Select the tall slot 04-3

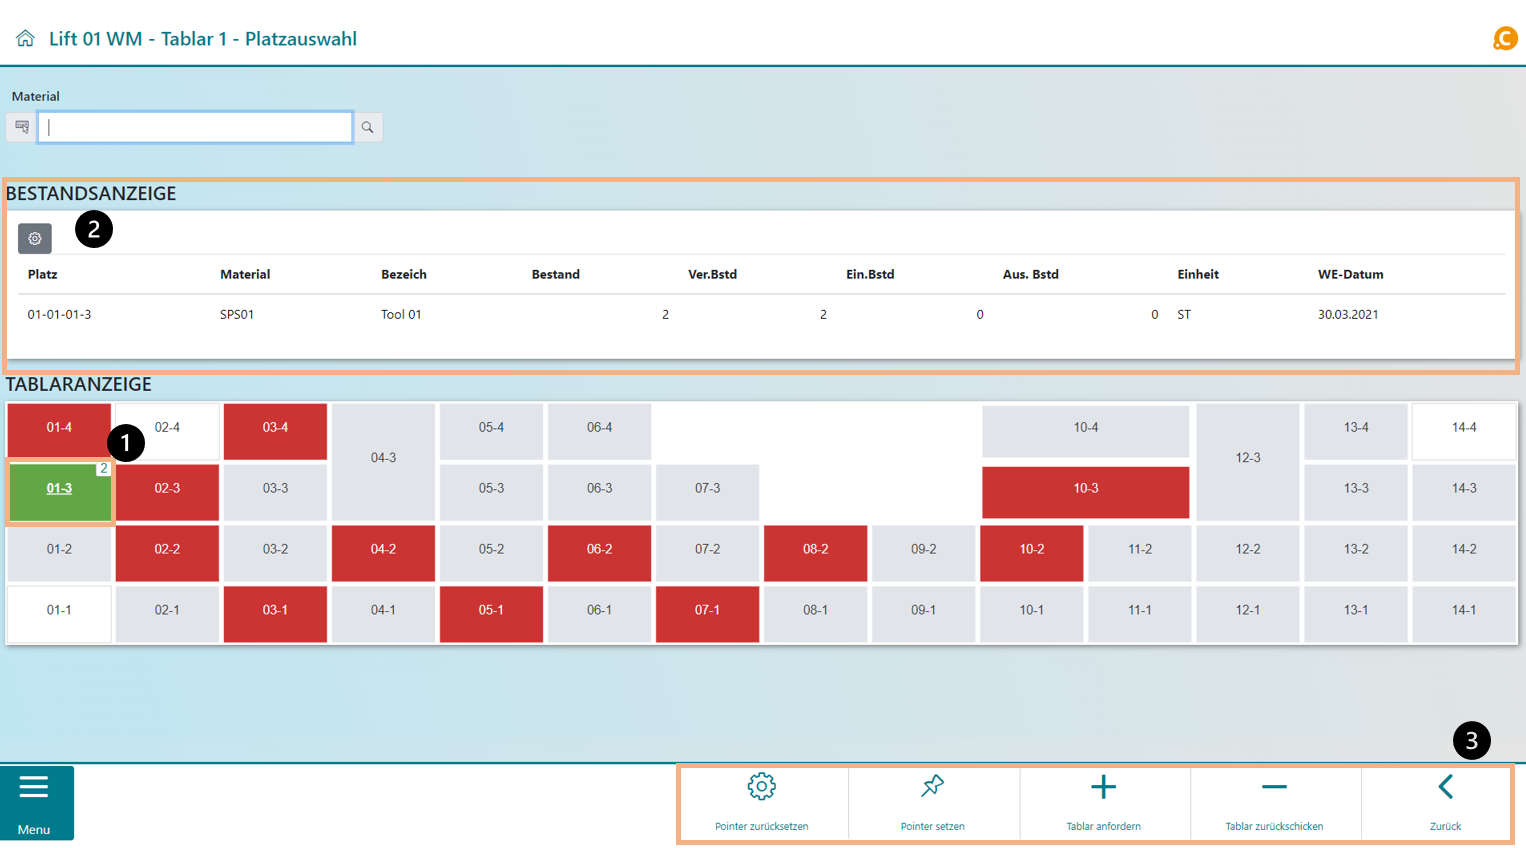(x=383, y=458)
